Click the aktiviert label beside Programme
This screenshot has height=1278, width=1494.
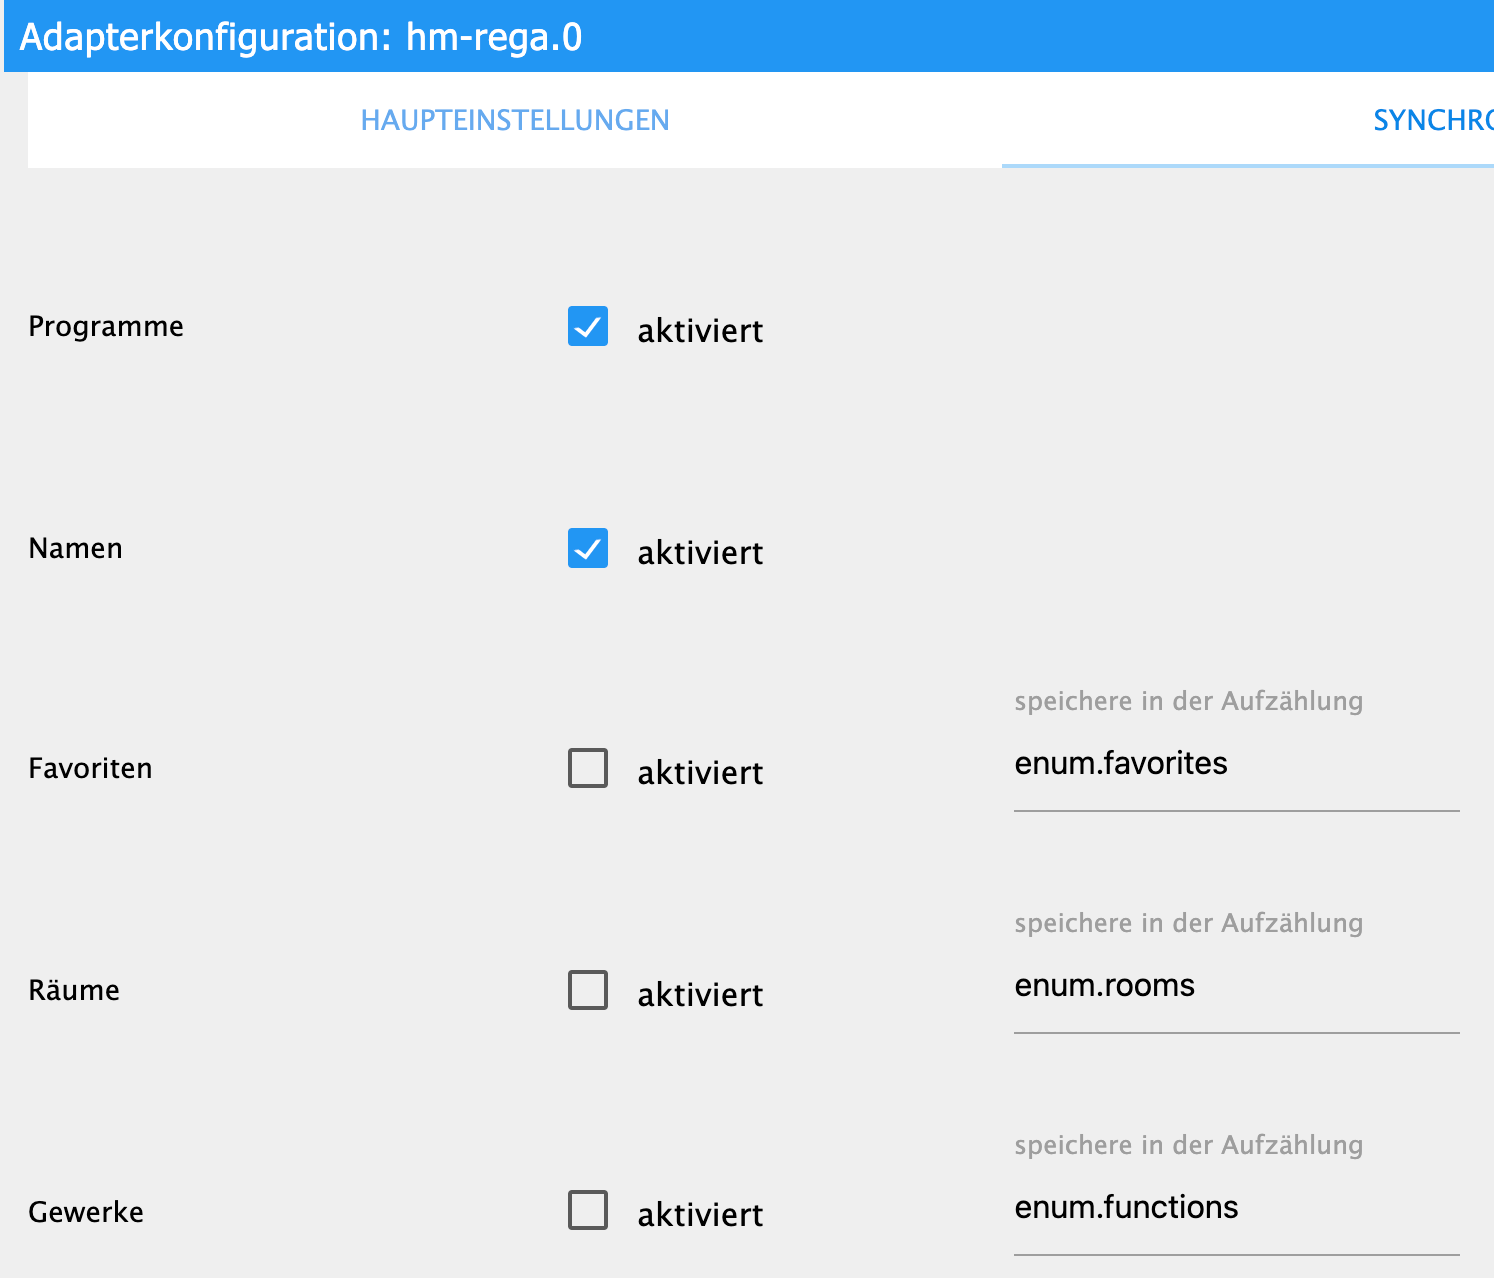pos(700,331)
